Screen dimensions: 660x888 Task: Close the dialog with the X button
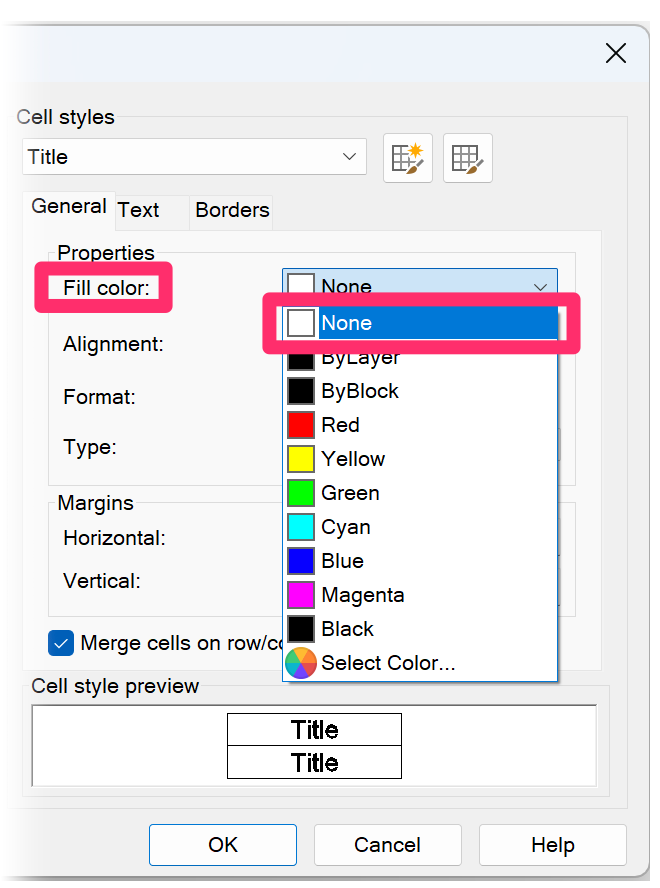click(x=615, y=53)
